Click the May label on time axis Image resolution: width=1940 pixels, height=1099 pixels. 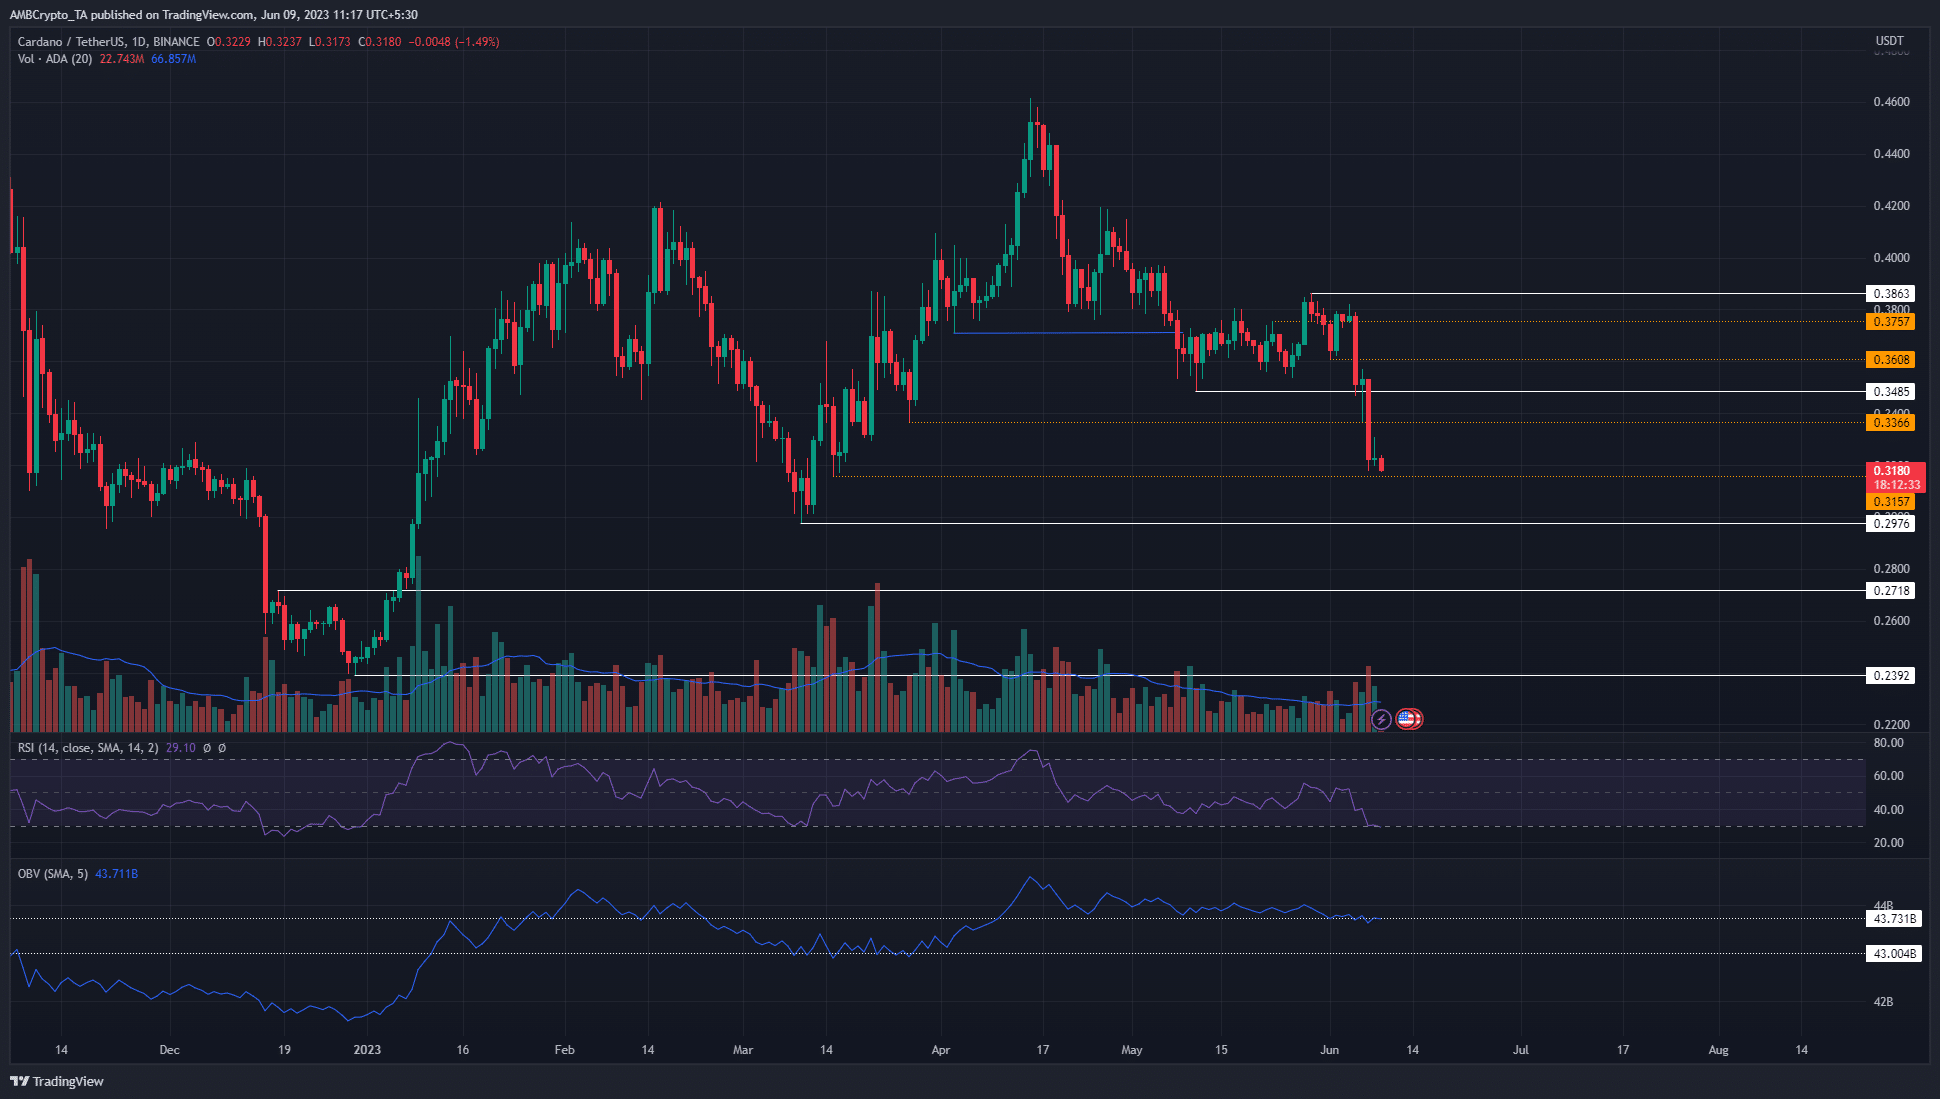coord(1132,1050)
